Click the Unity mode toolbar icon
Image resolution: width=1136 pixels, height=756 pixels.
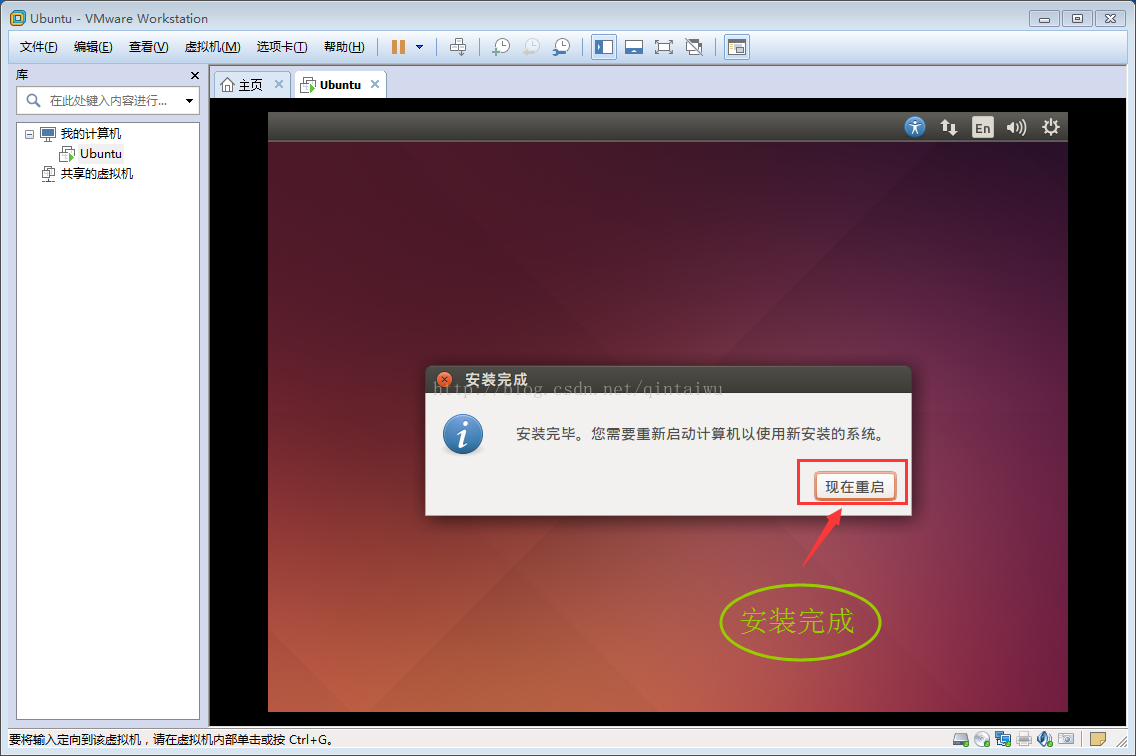[x=694, y=47]
